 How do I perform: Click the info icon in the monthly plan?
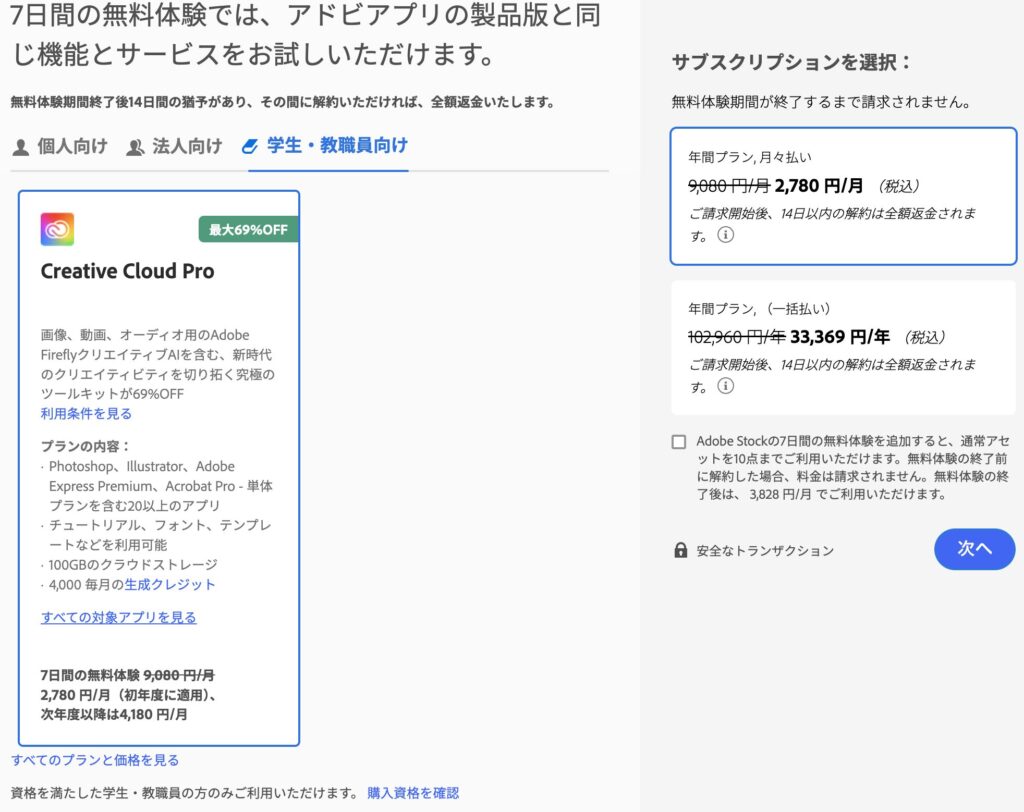coord(726,236)
